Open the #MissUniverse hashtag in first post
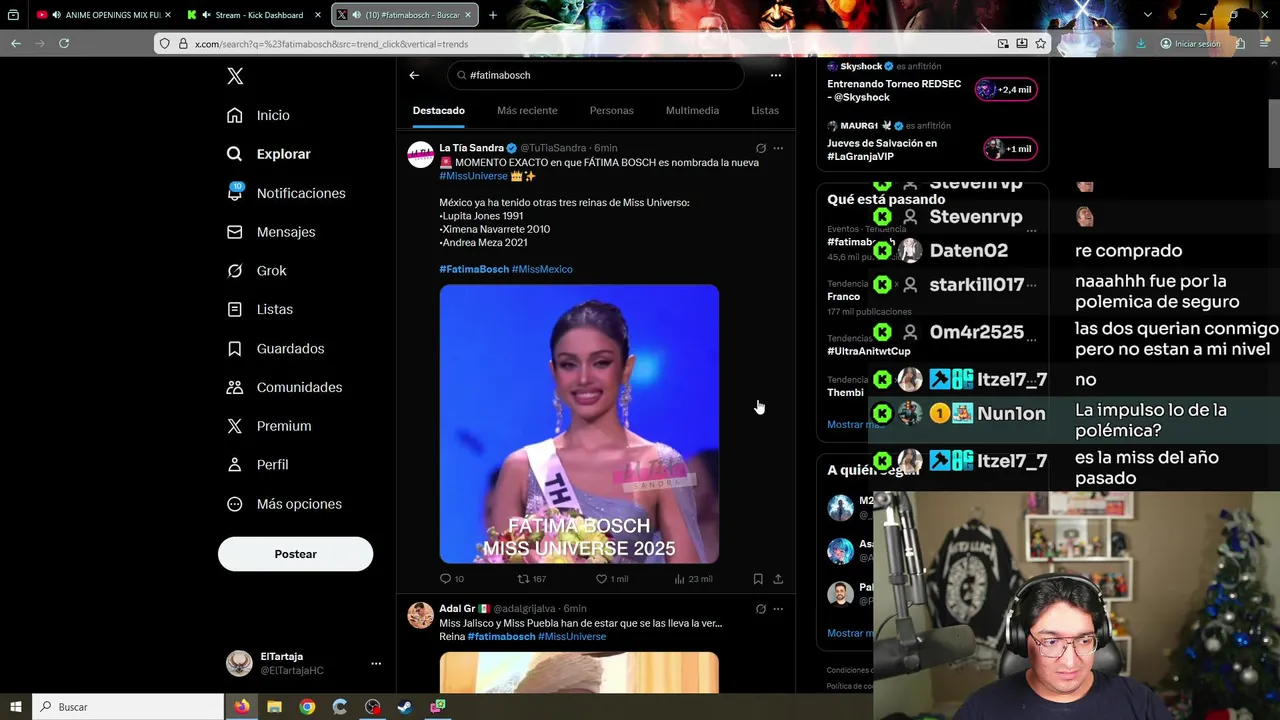 pos(473,176)
